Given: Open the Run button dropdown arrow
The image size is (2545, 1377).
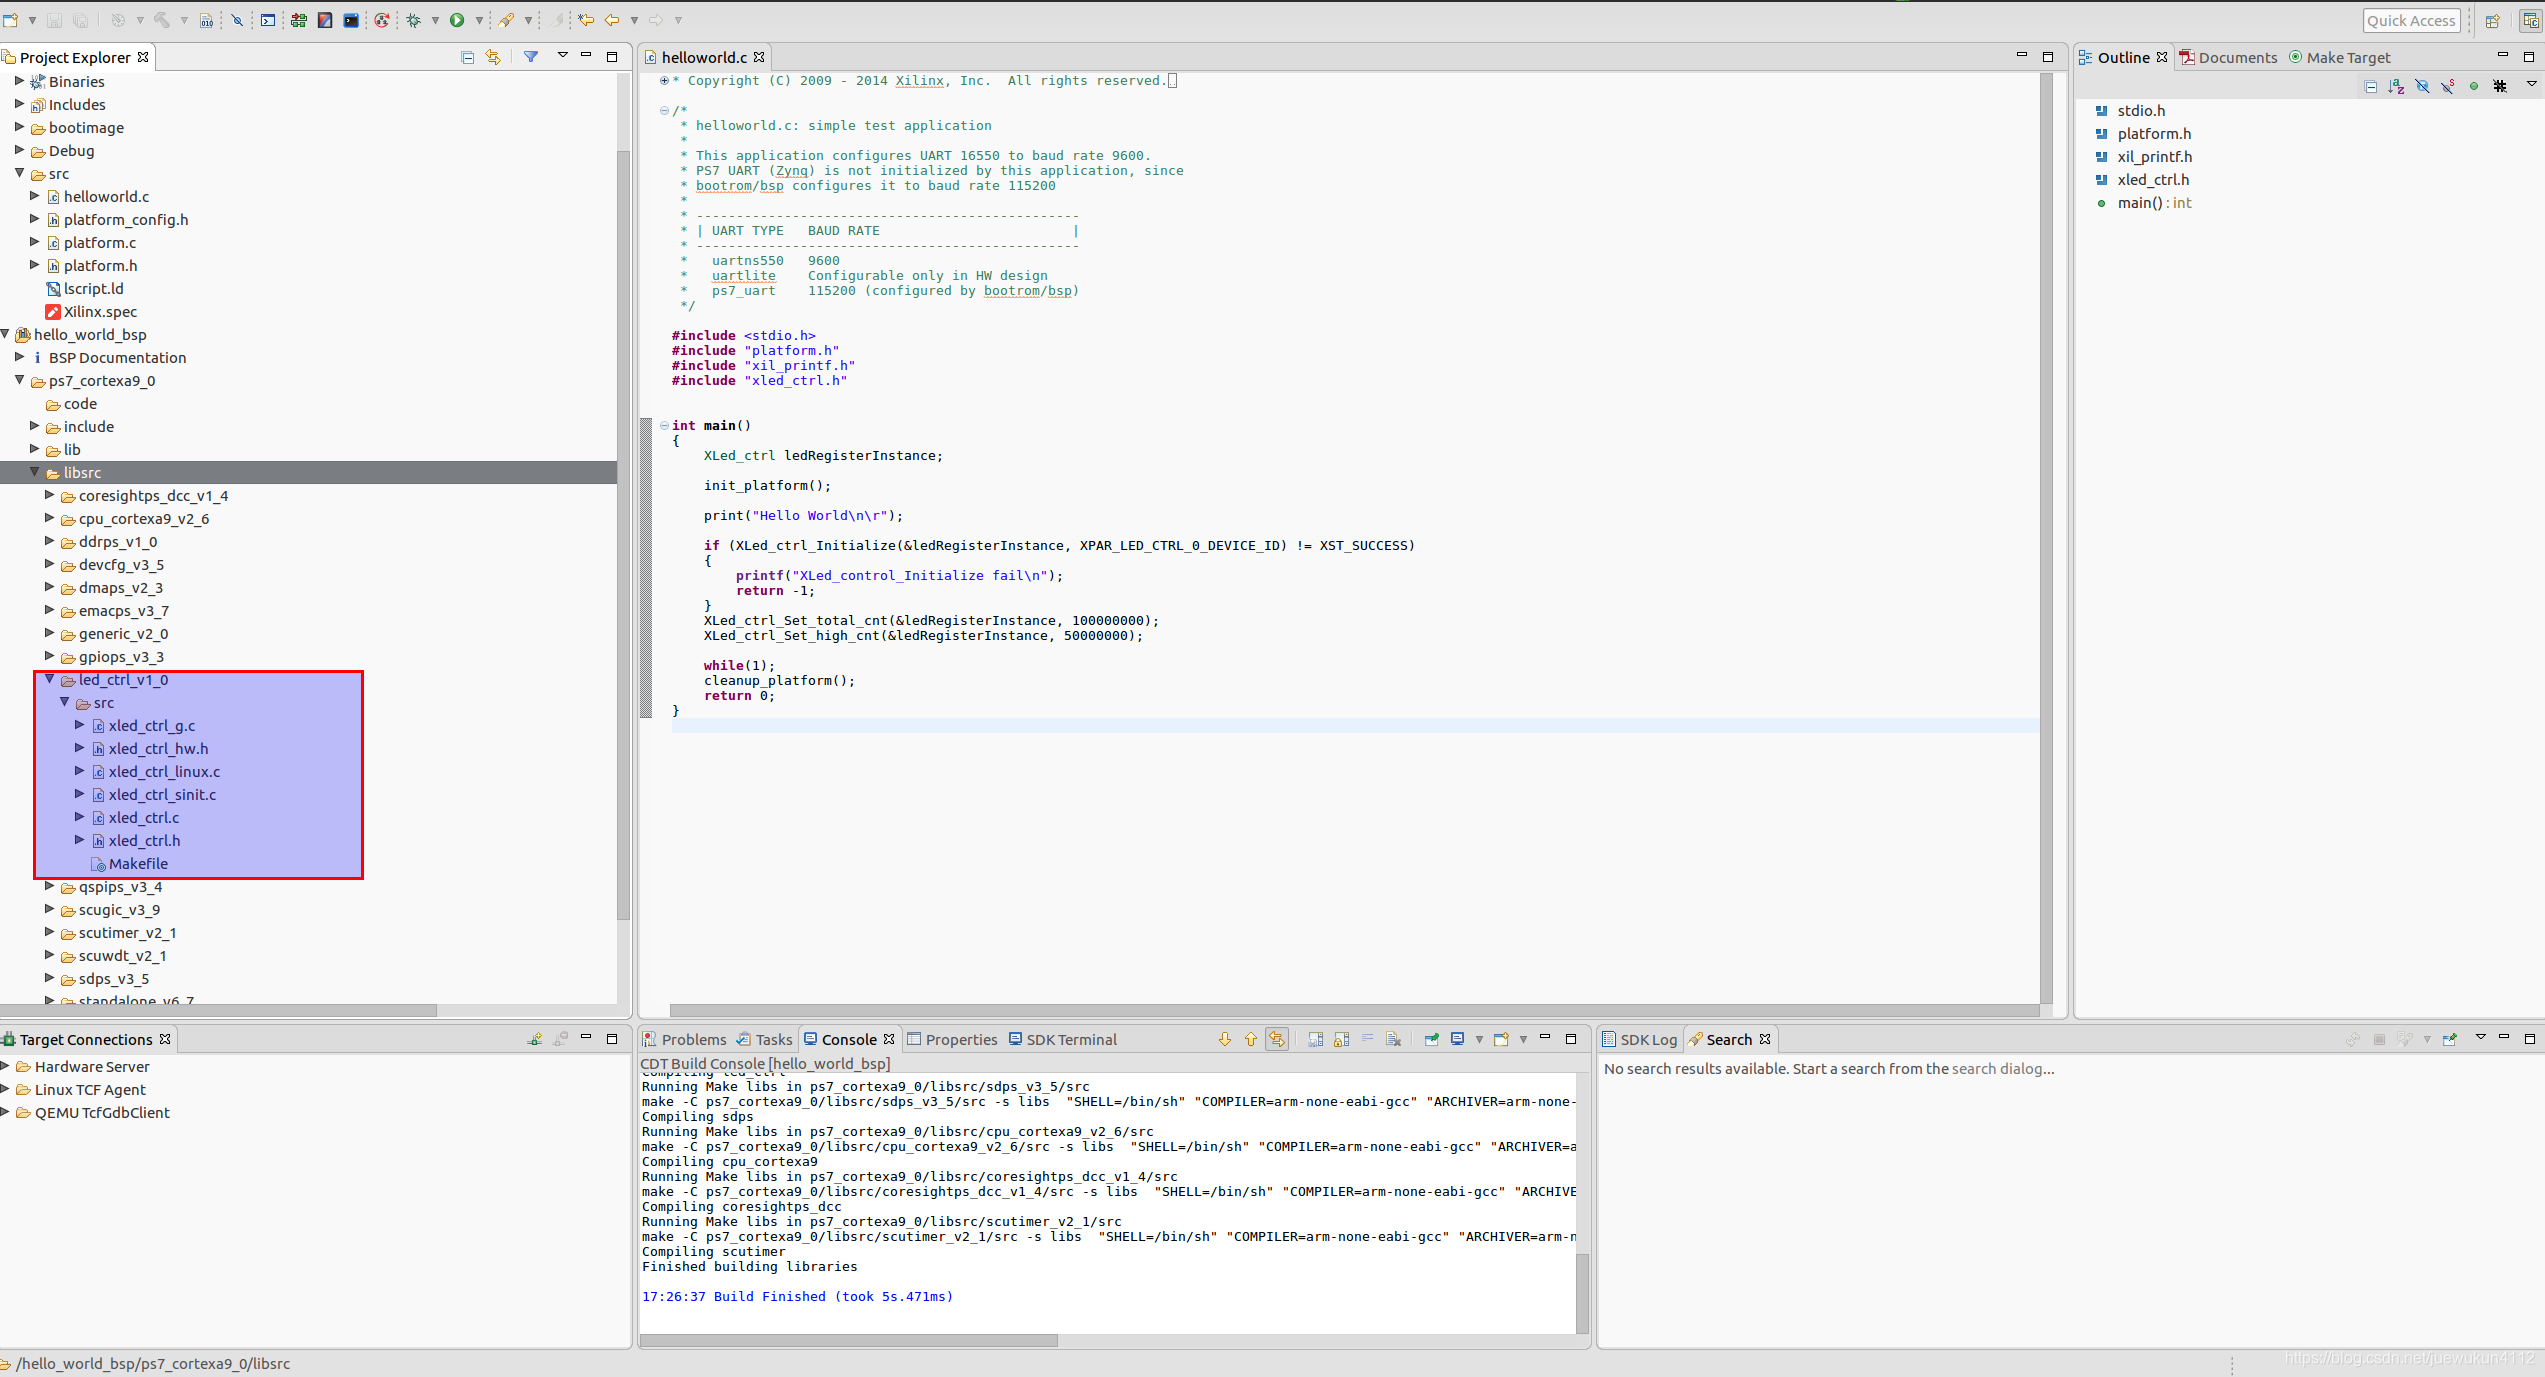Looking at the screenshot, I should pos(479,20).
